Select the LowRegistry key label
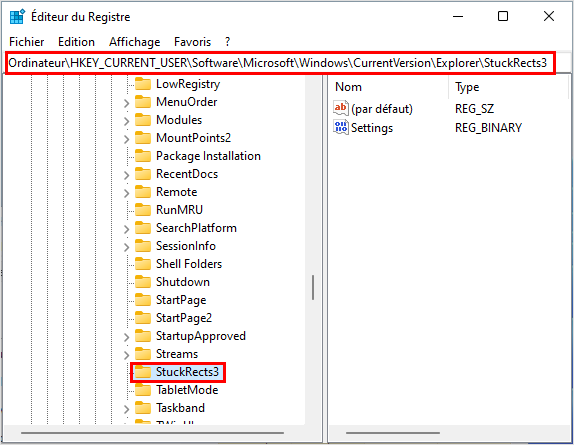 [x=188, y=84]
